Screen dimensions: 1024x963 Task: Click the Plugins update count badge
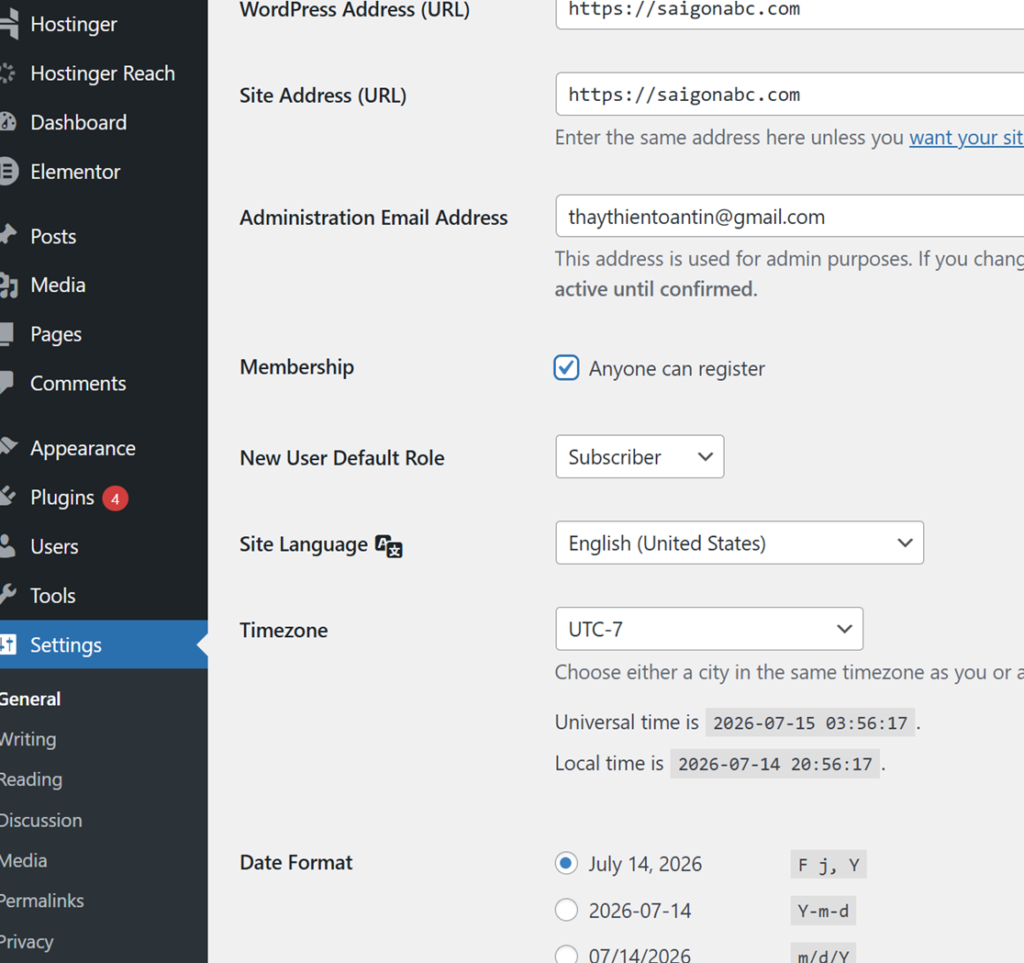(115, 499)
